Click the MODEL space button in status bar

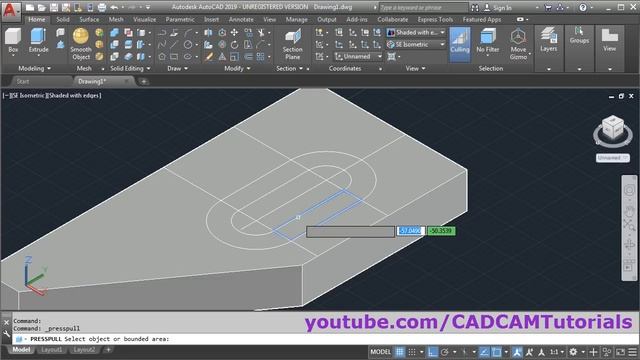(380, 352)
